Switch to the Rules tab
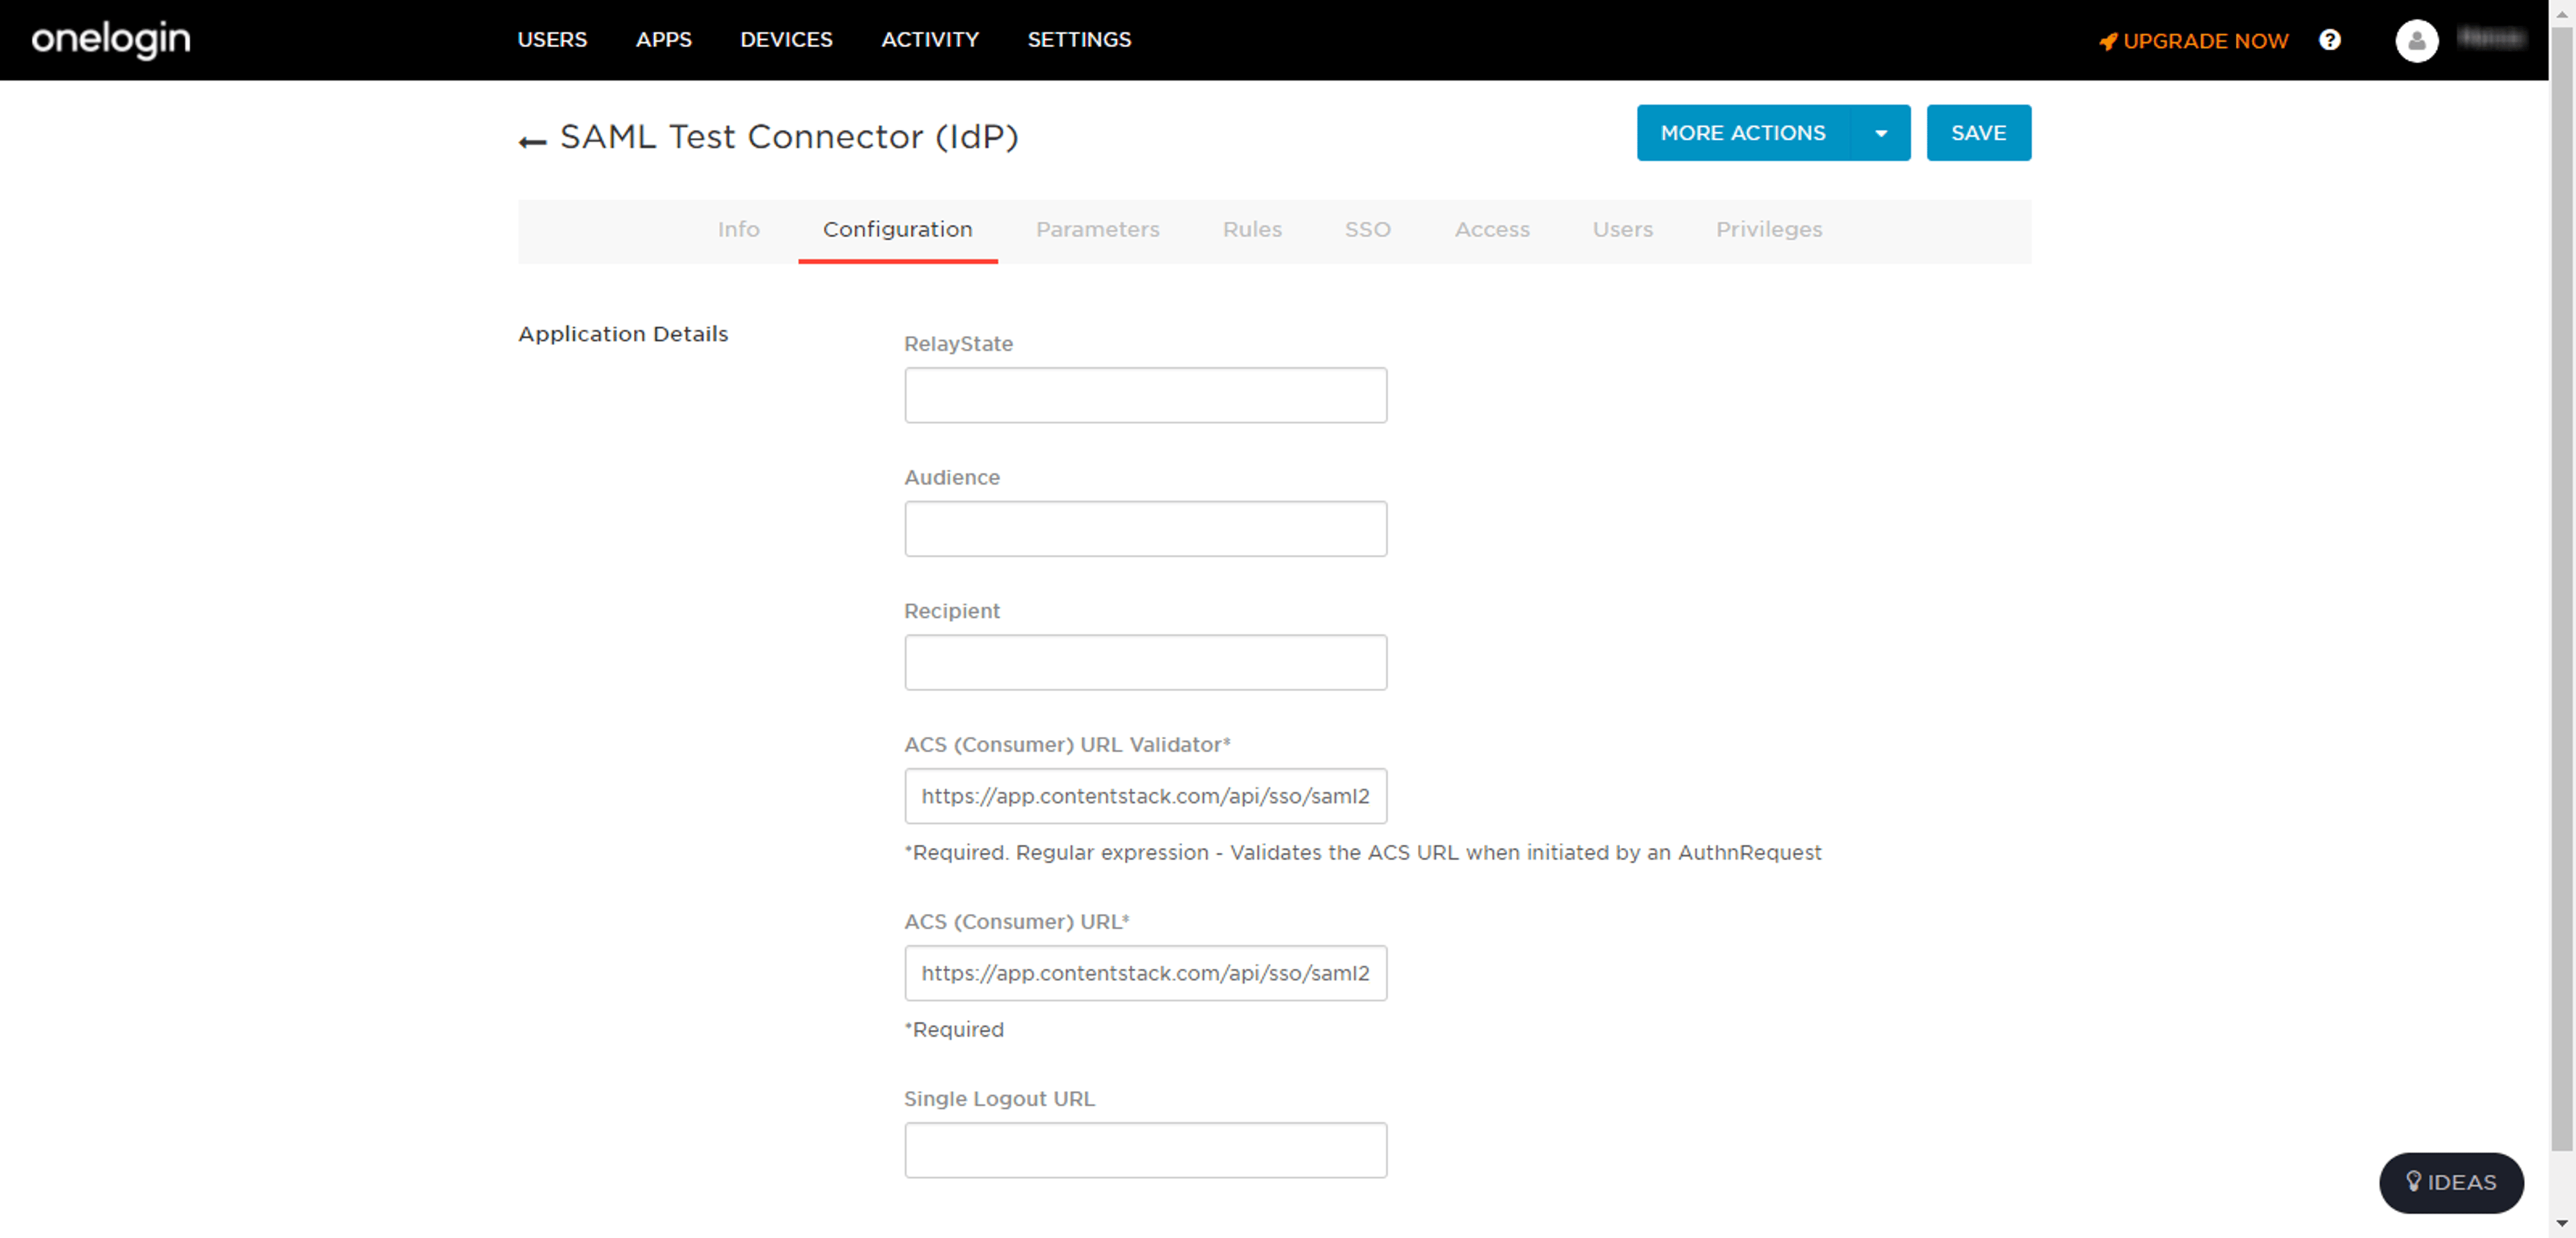The height and width of the screenshot is (1238, 2576). point(1252,230)
